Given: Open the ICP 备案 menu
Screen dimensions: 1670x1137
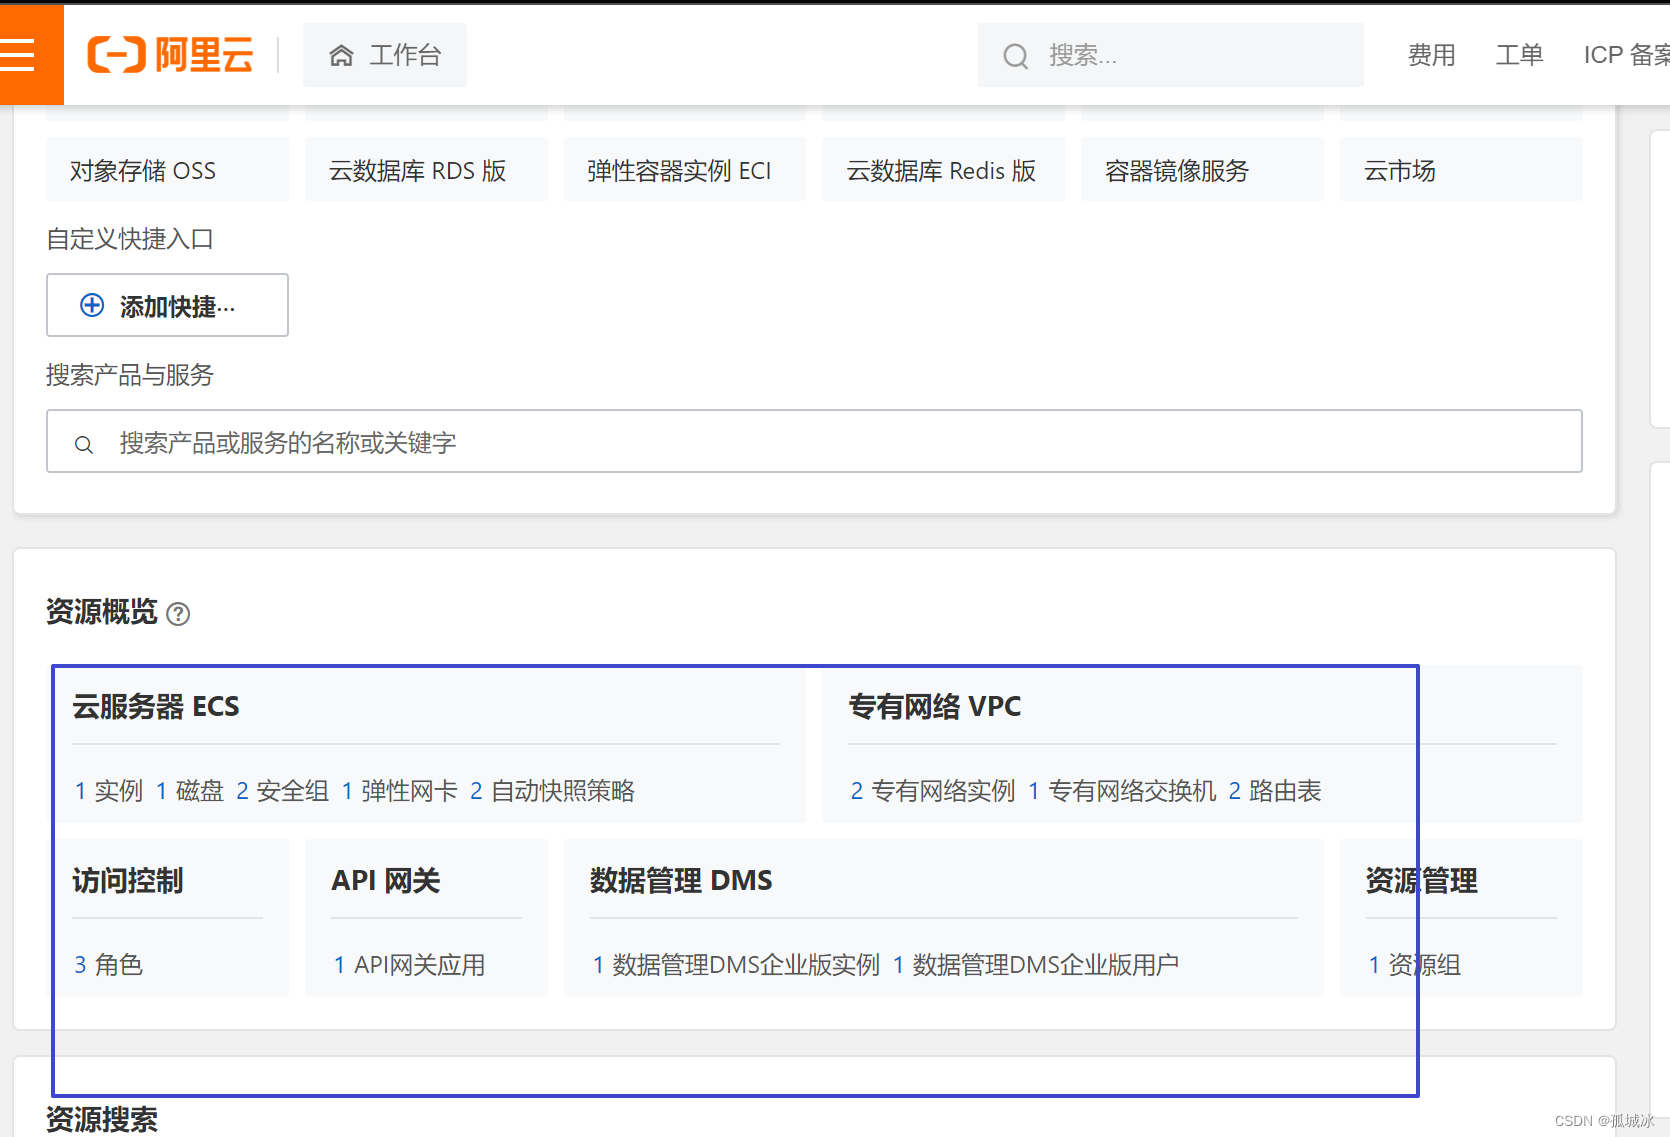Looking at the screenshot, I should [1626, 55].
